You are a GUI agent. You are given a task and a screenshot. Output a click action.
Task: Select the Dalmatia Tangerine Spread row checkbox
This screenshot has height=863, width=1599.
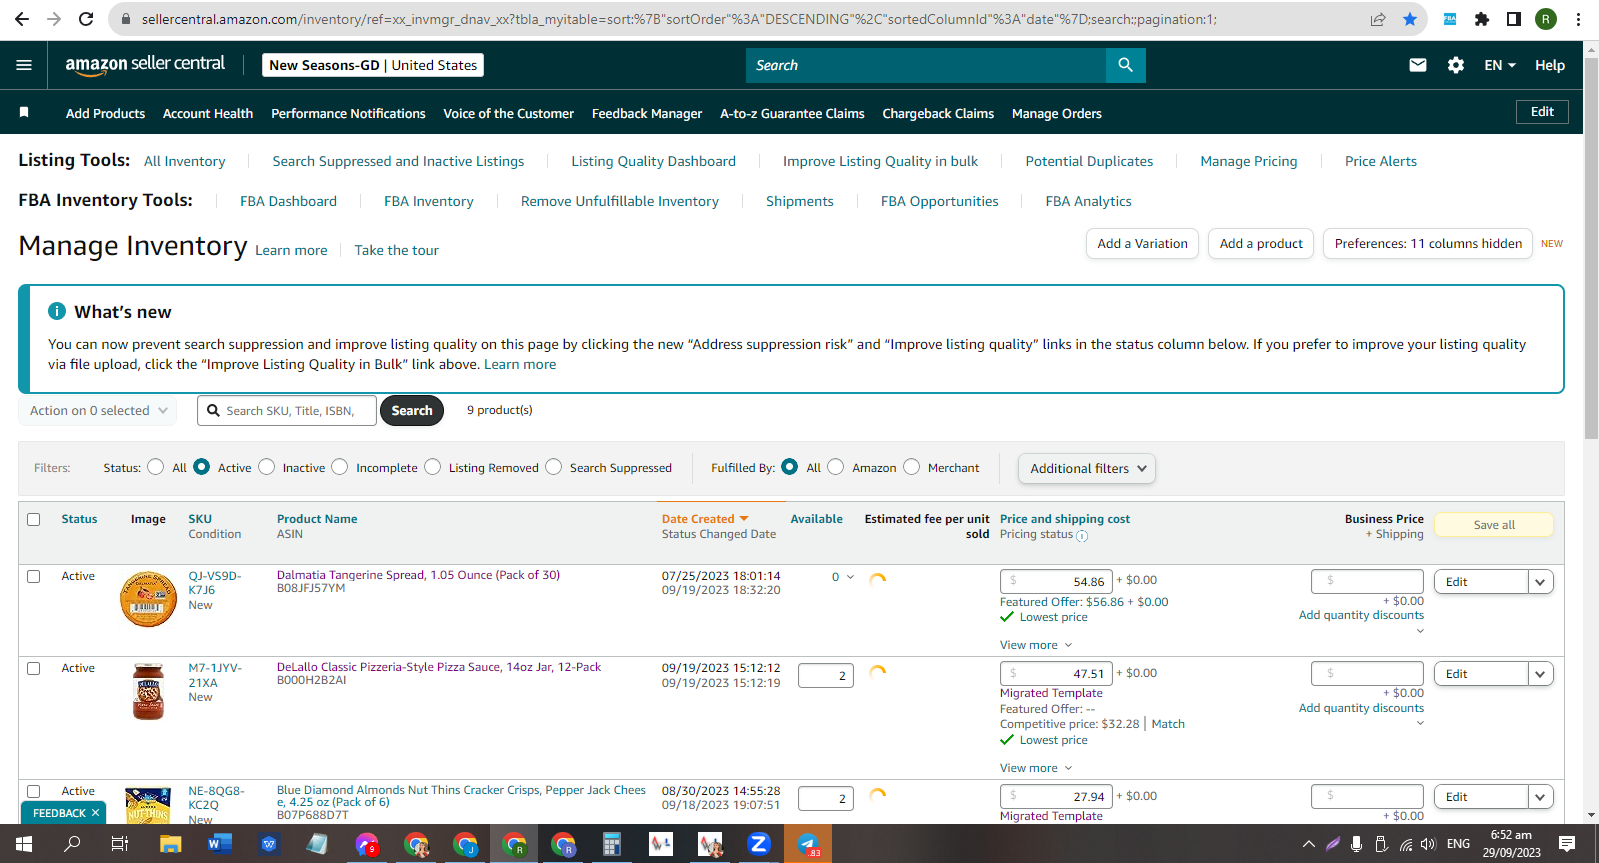(34, 577)
